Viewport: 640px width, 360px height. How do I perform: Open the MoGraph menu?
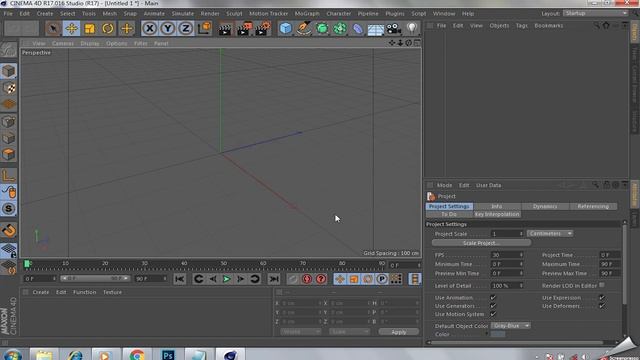pos(307,13)
